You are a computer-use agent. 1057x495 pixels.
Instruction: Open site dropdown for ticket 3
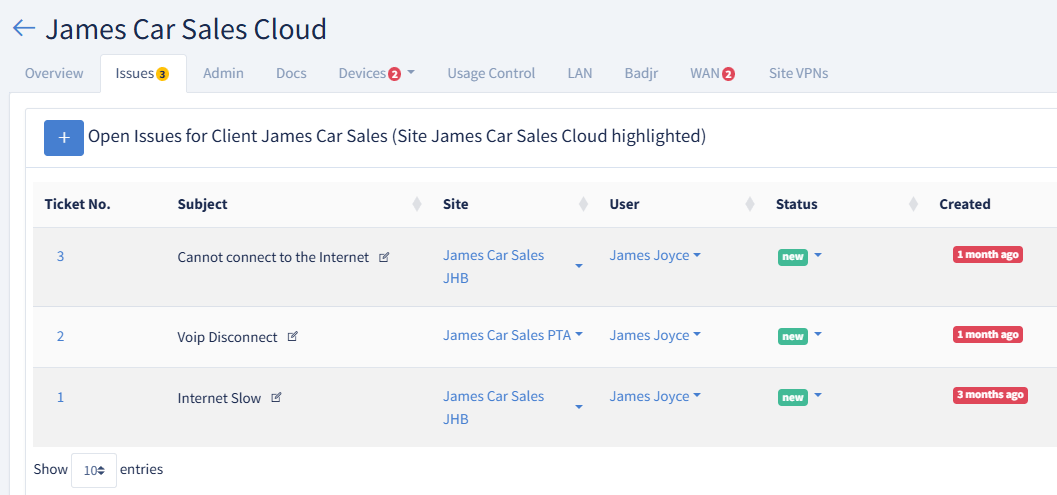tap(579, 266)
